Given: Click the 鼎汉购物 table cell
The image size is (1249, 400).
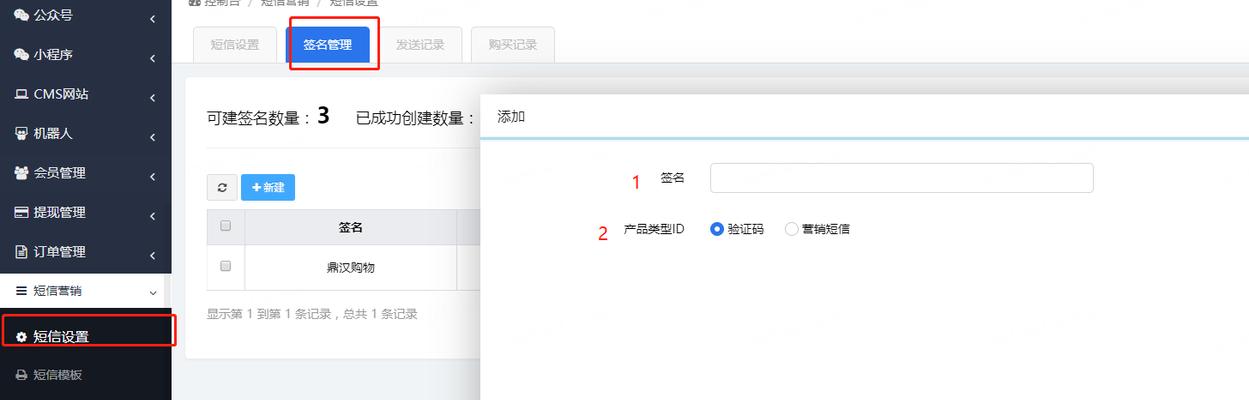Looking at the screenshot, I should point(350,267).
